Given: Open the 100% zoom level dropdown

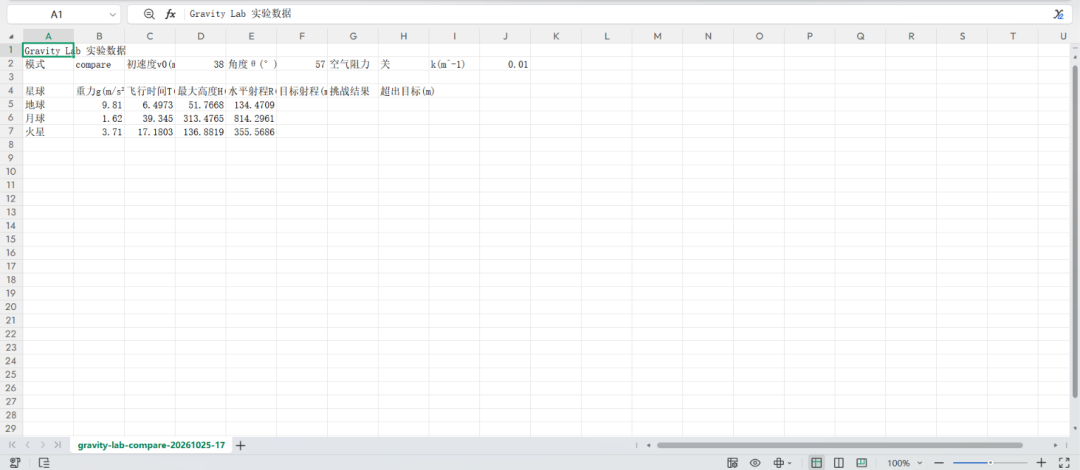Looking at the screenshot, I should tap(905, 463).
